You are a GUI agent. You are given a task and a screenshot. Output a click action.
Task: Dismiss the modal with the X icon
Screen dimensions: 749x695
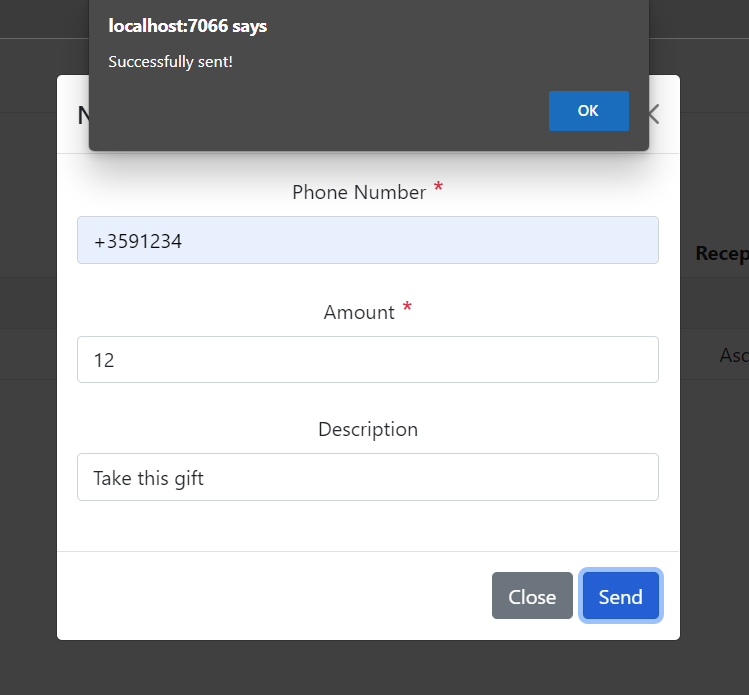tap(654, 115)
